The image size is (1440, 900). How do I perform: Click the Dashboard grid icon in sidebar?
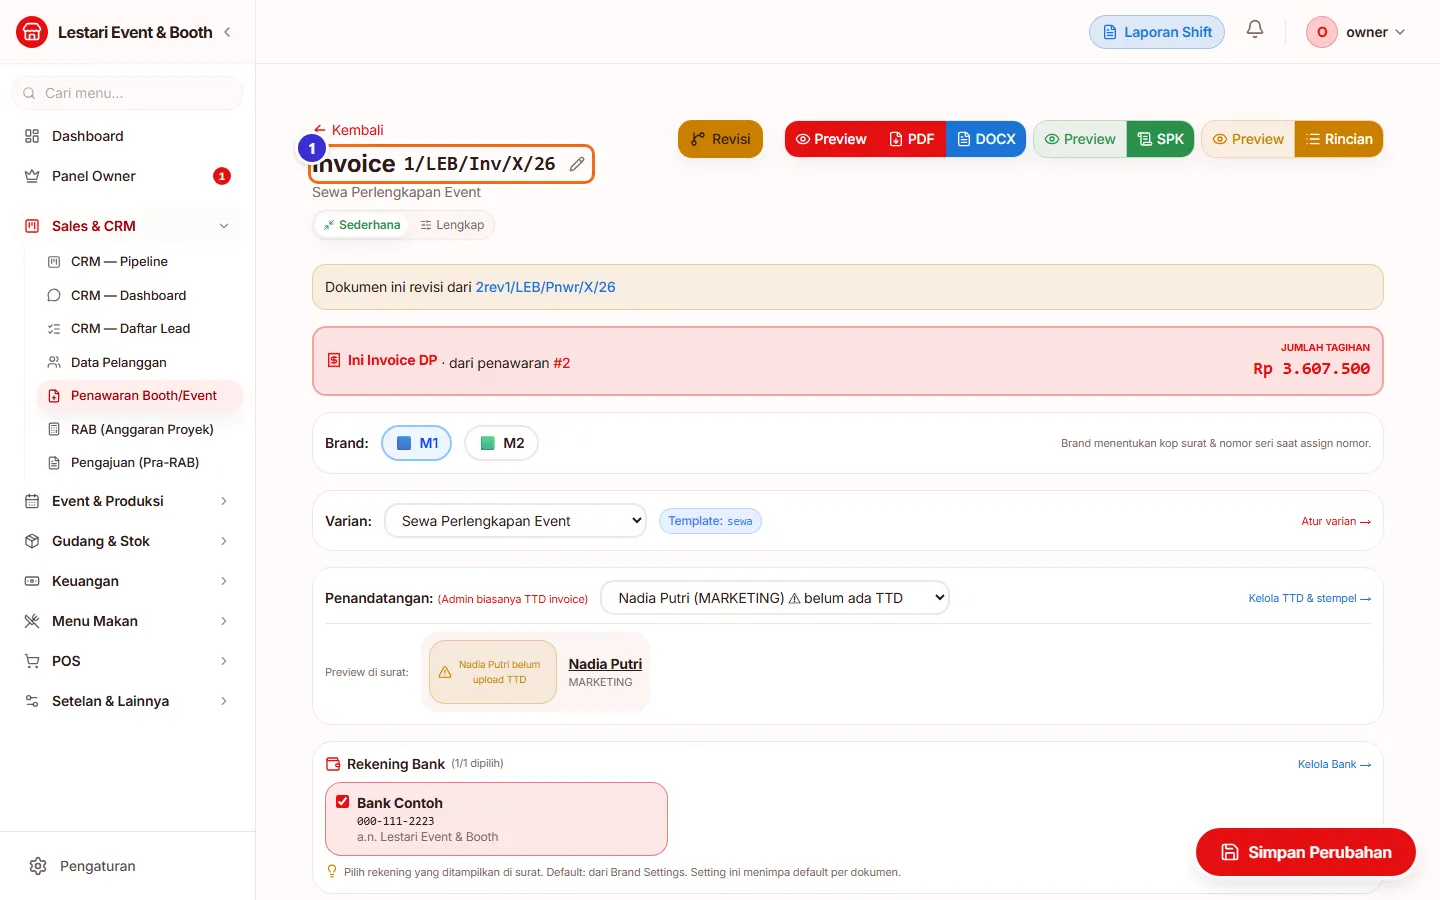[32, 136]
